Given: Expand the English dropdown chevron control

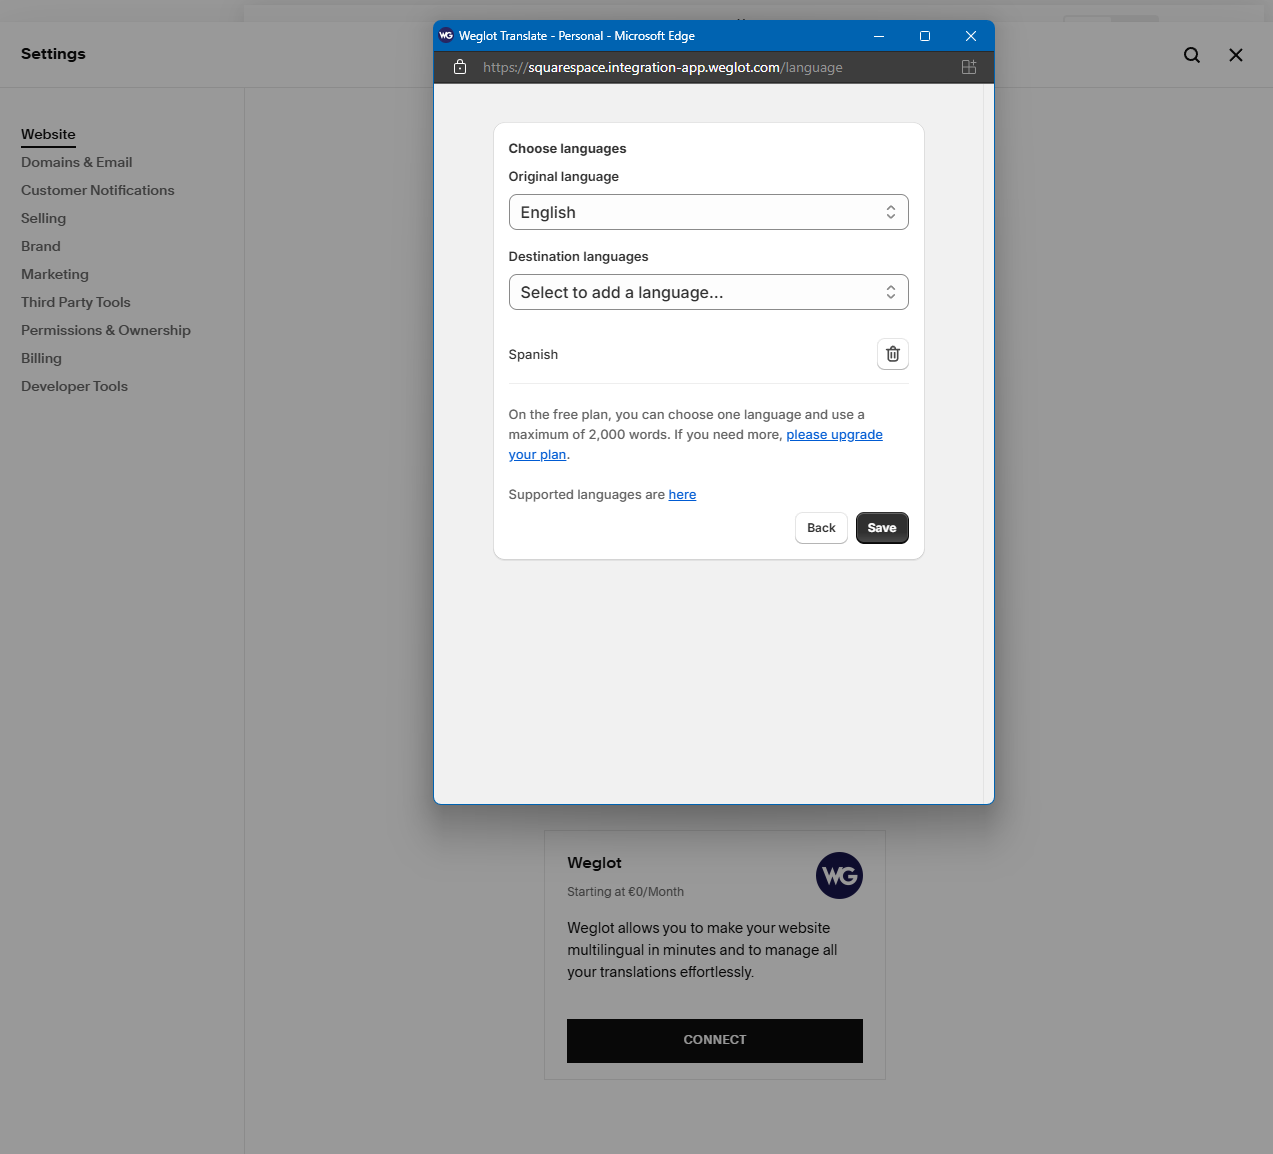Looking at the screenshot, I should click(889, 212).
